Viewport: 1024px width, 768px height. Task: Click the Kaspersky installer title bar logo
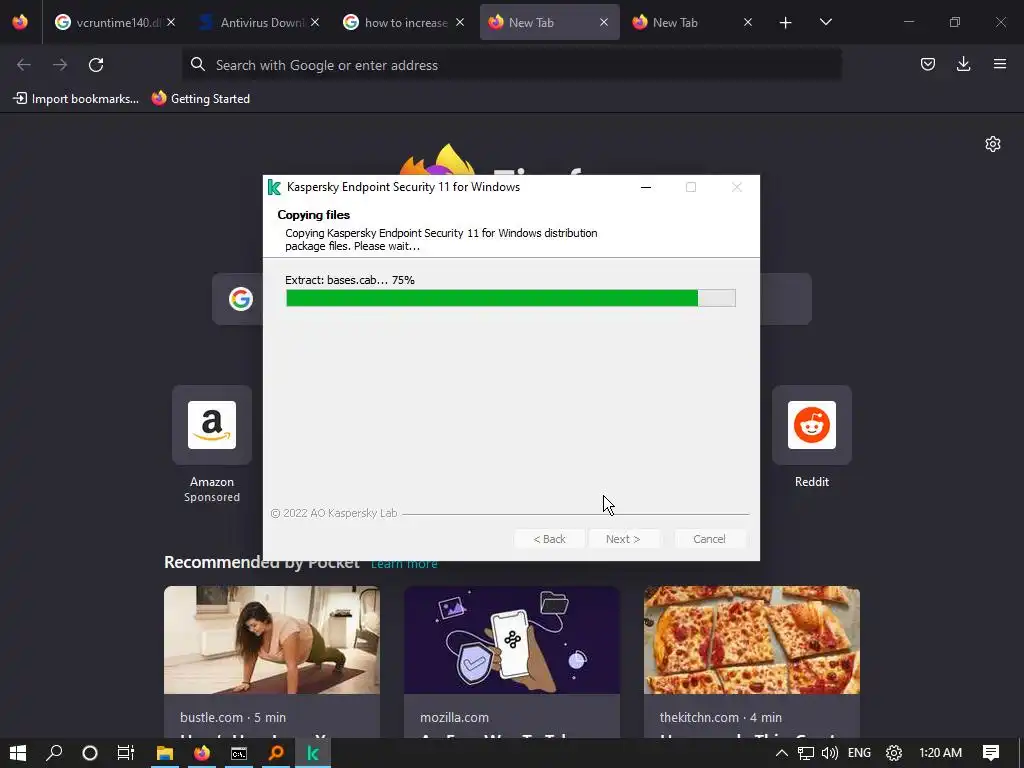click(x=274, y=187)
